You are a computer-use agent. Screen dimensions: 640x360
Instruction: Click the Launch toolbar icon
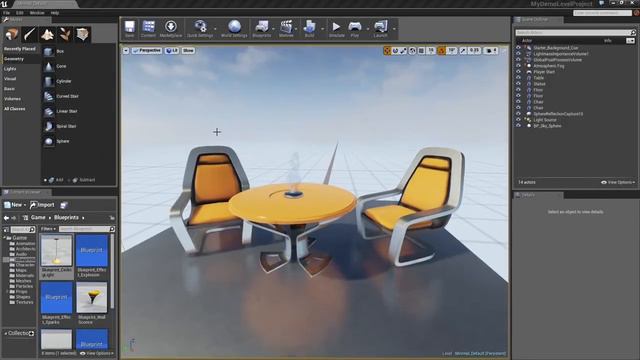click(x=380, y=29)
